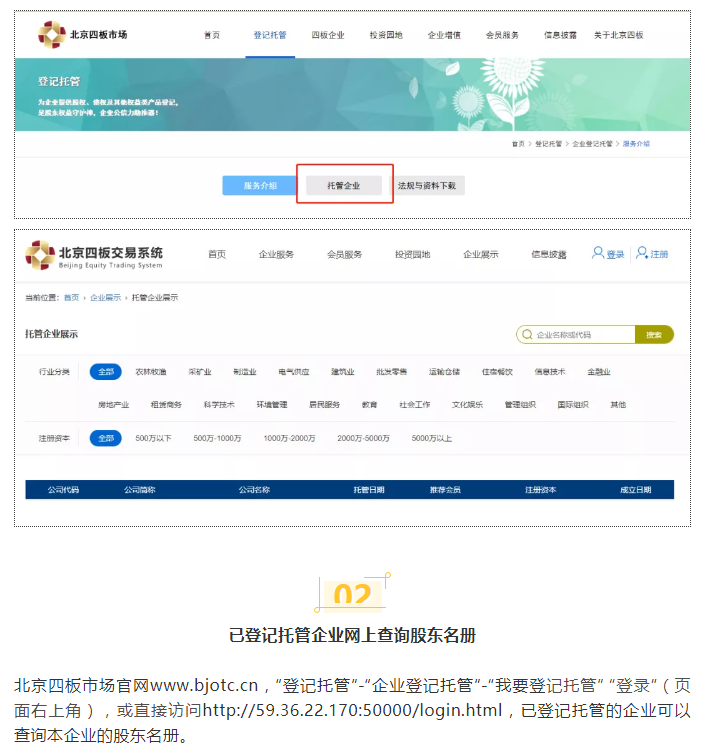Click 企业登记托管 in the breadcrumb
The width and height of the screenshot is (709, 756).
point(592,144)
